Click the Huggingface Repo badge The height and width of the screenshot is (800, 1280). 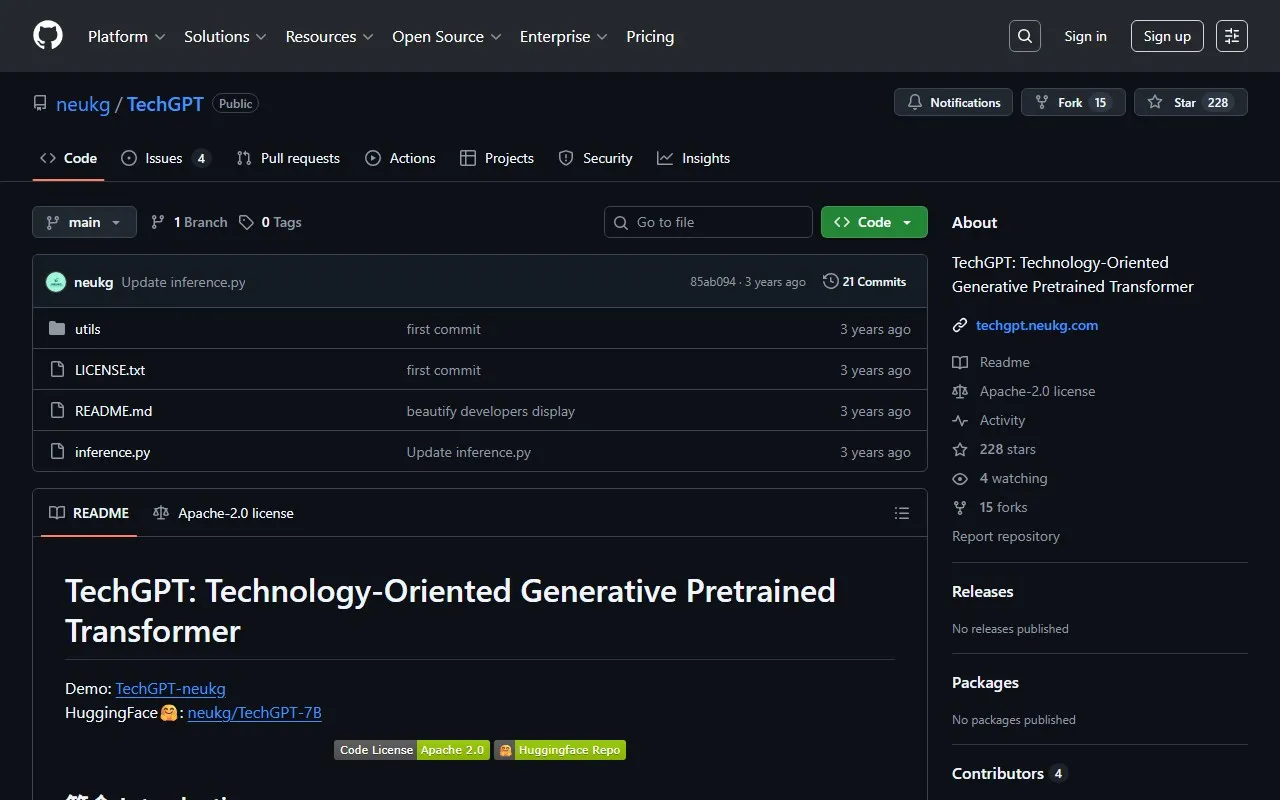[560, 750]
